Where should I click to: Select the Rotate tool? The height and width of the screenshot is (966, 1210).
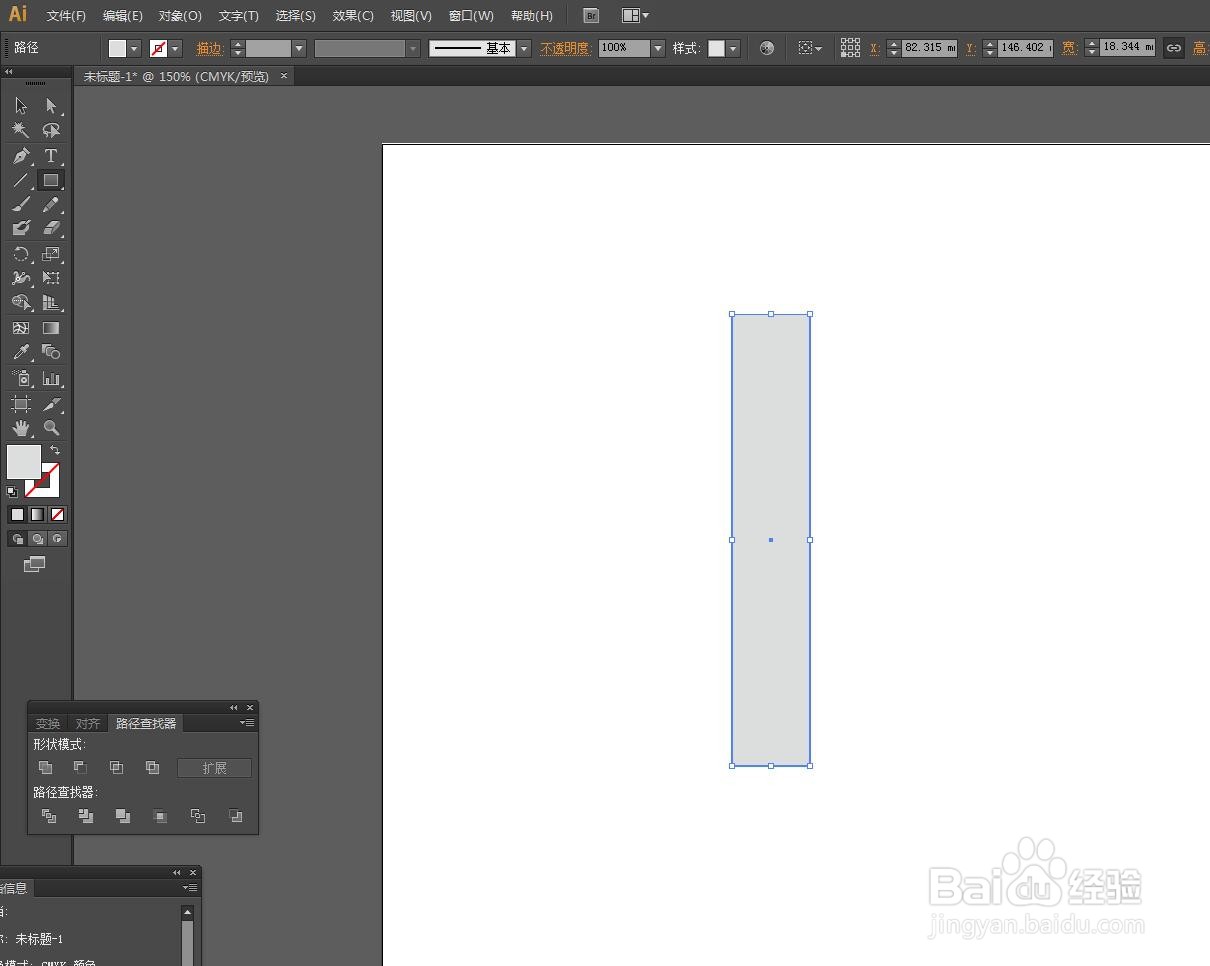click(21, 254)
